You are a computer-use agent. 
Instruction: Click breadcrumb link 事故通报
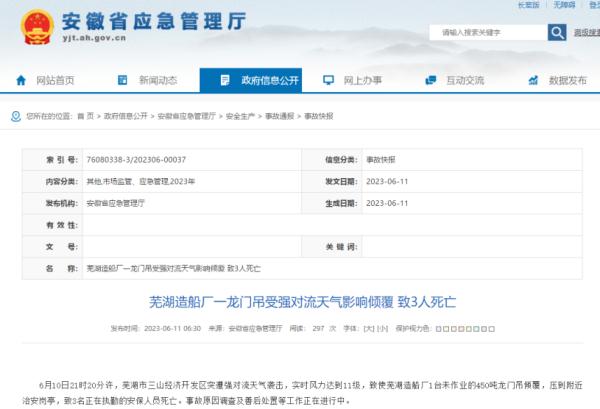280,116
